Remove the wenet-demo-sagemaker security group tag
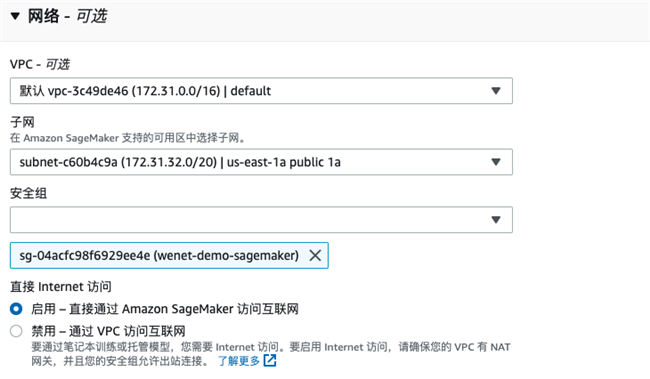 click(315, 255)
